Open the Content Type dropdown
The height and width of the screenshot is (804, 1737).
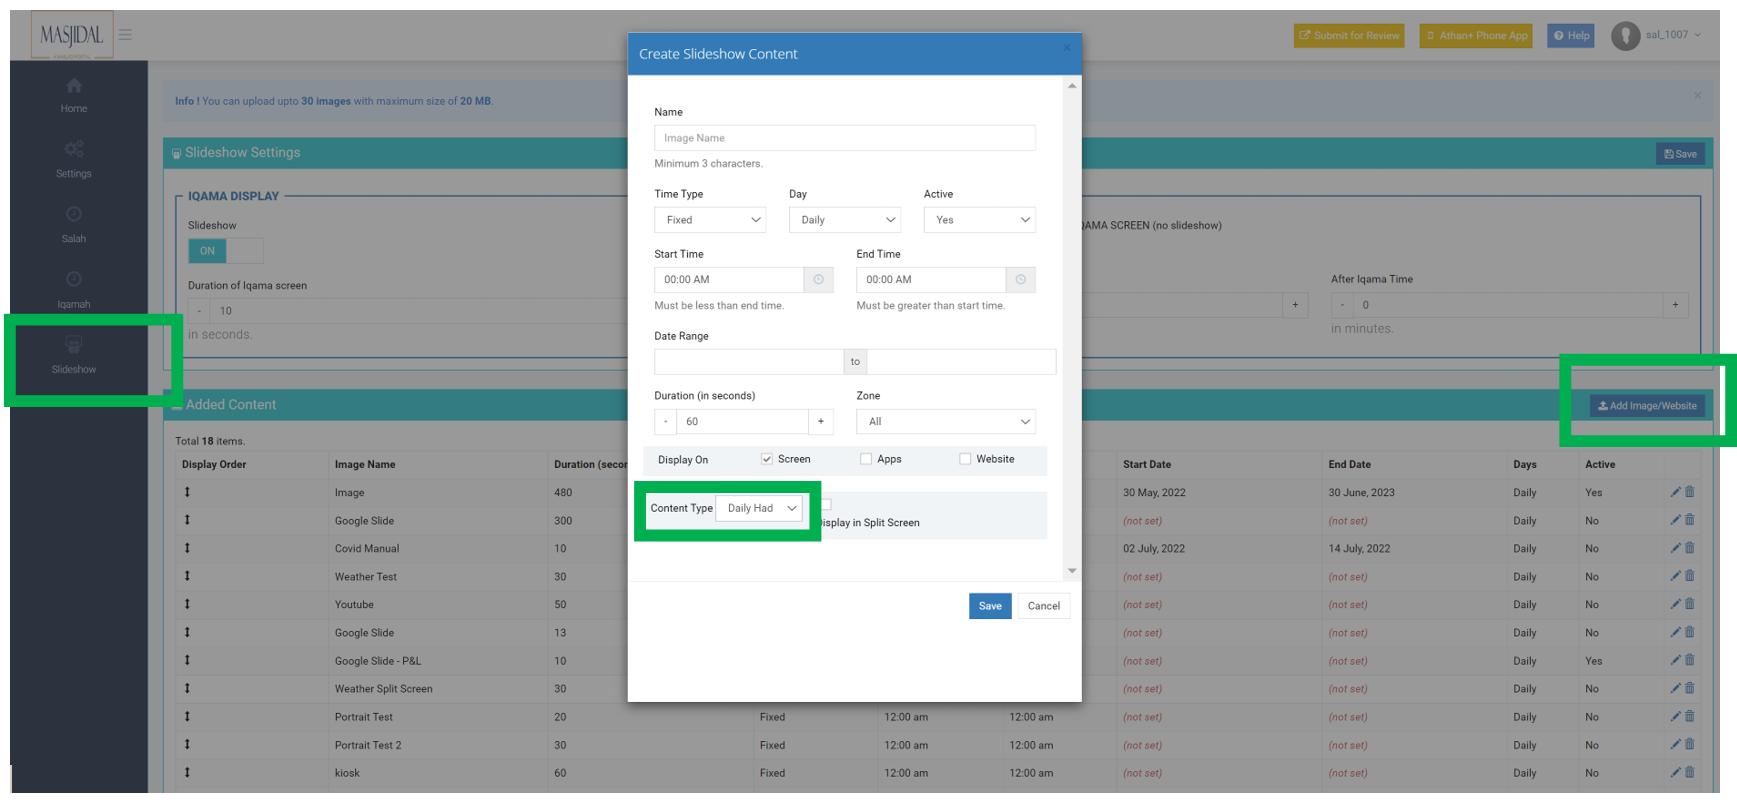760,508
